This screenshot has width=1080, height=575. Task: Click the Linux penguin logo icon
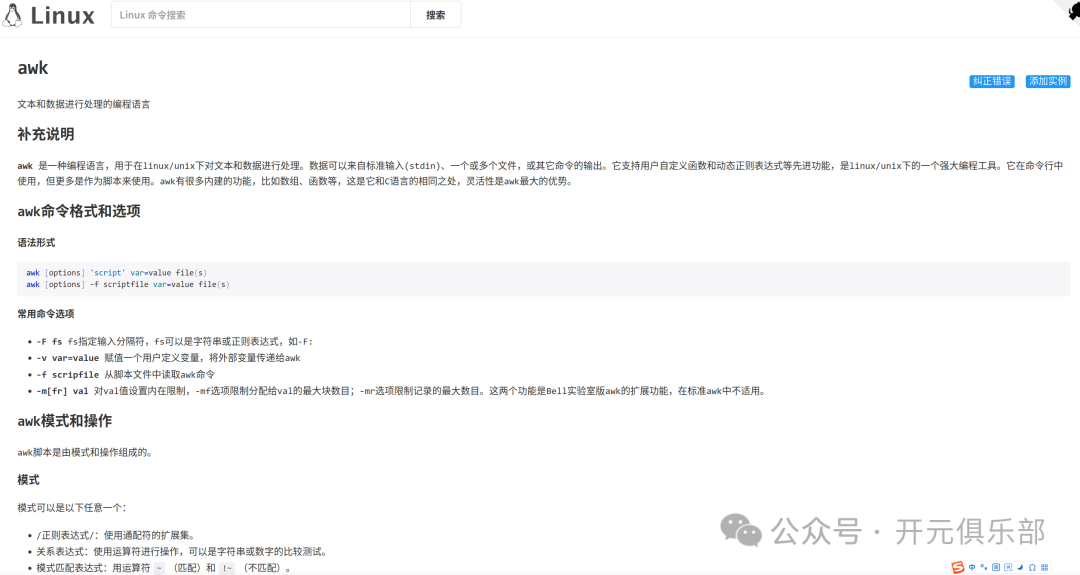(12, 14)
